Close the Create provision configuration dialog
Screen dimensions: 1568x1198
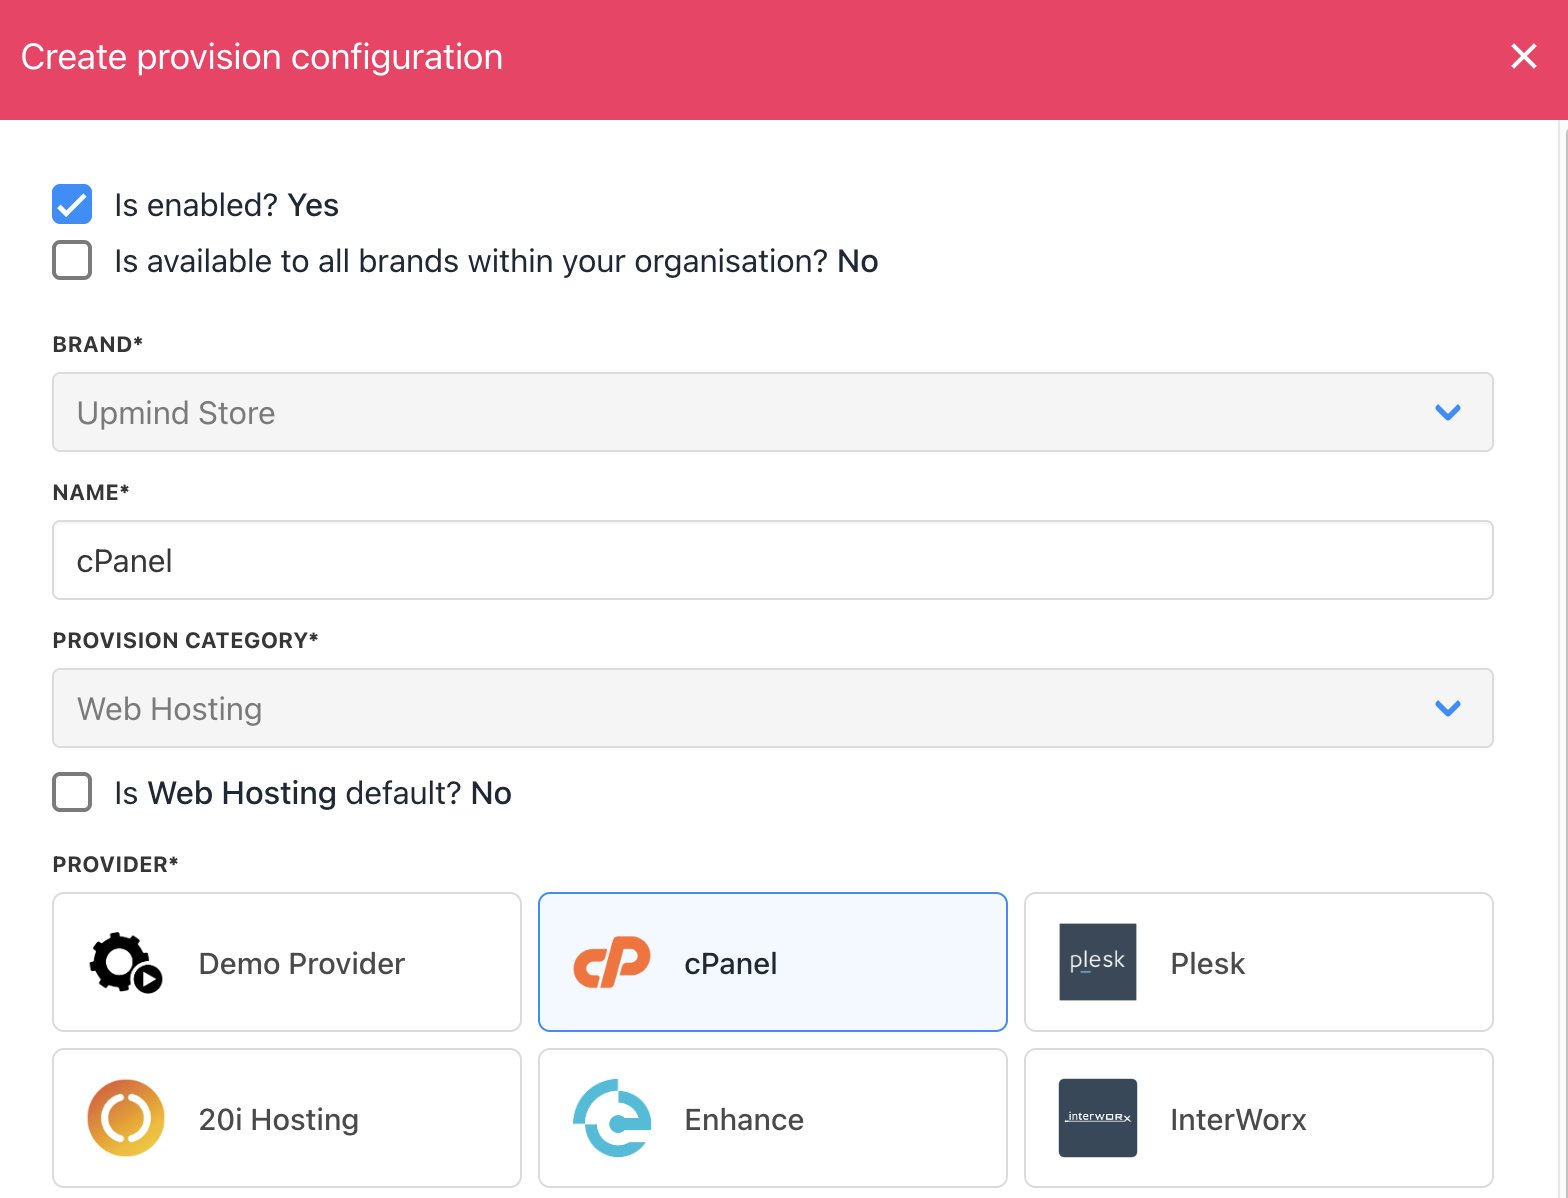coord(1523,56)
